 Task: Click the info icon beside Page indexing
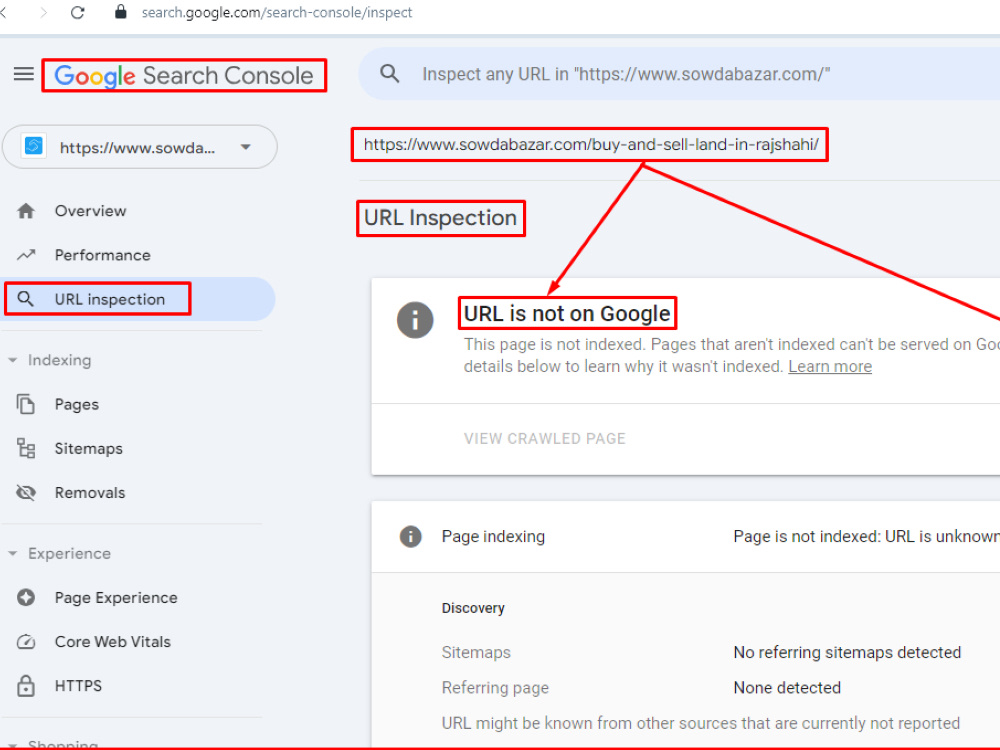pyautogui.click(x=411, y=536)
